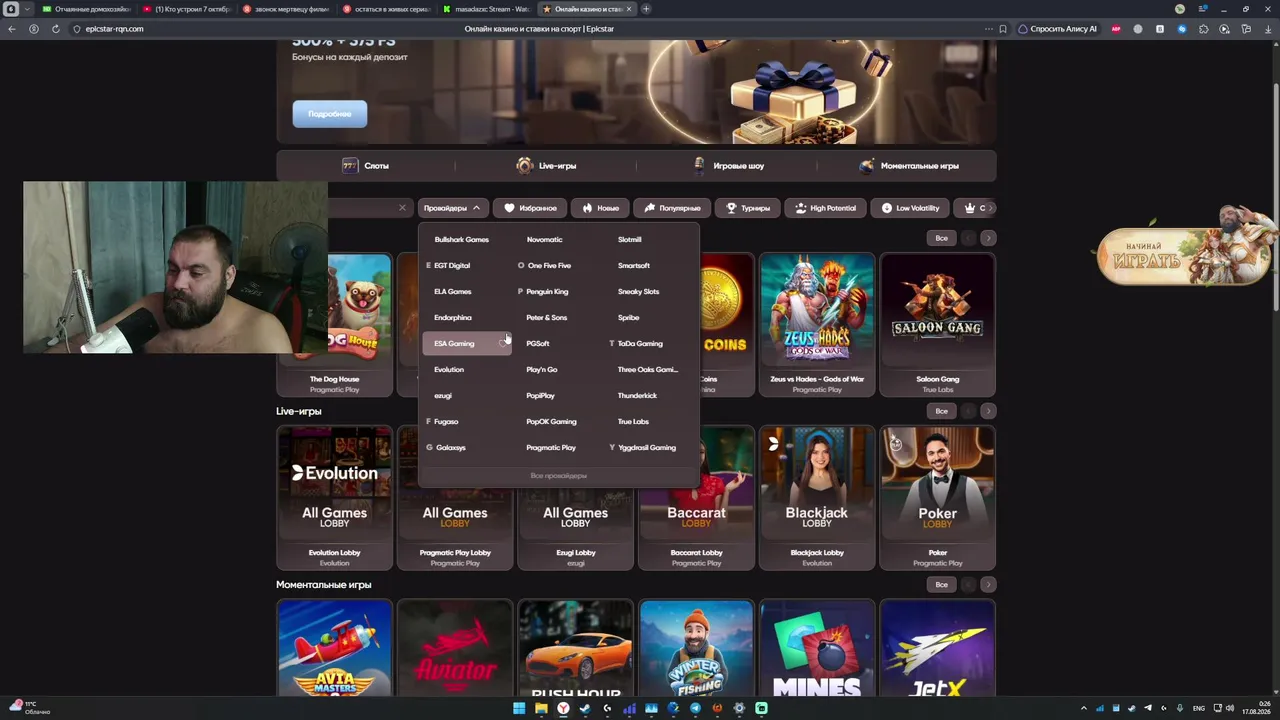Choose Slotmill provider
The height and width of the screenshot is (720, 1280).
pos(630,240)
